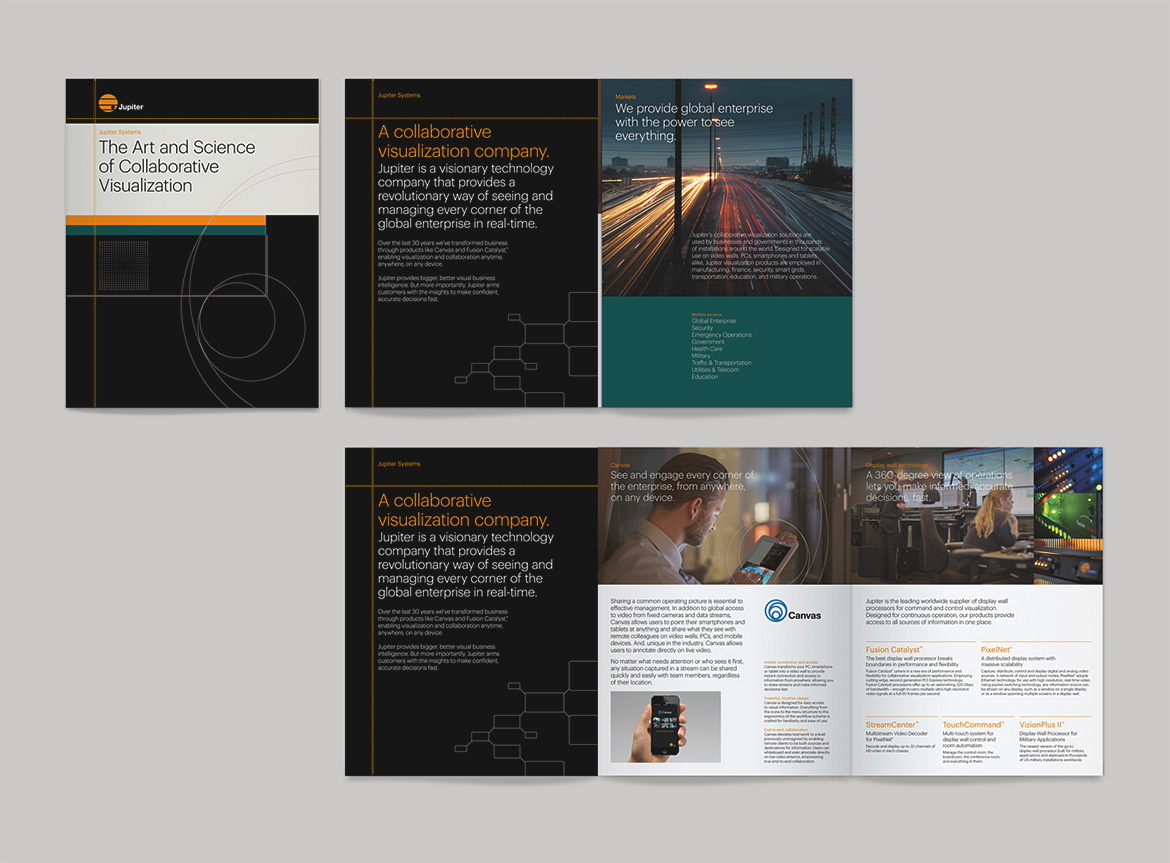Click "The best display wall processor breaks boundaries" tagline
The height and width of the screenshot is (863, 1170).
pyautogui.click(x=912, y=662)
